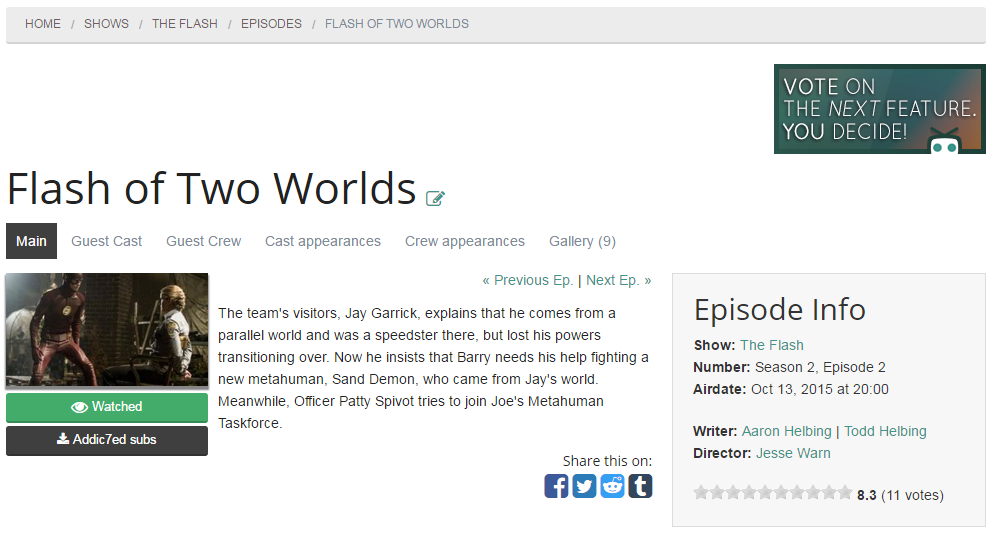Image resolution: width=1000 pixels, height=534 pixels.
Task: Switch to Guest Crew tab
Action: point(203,241)
